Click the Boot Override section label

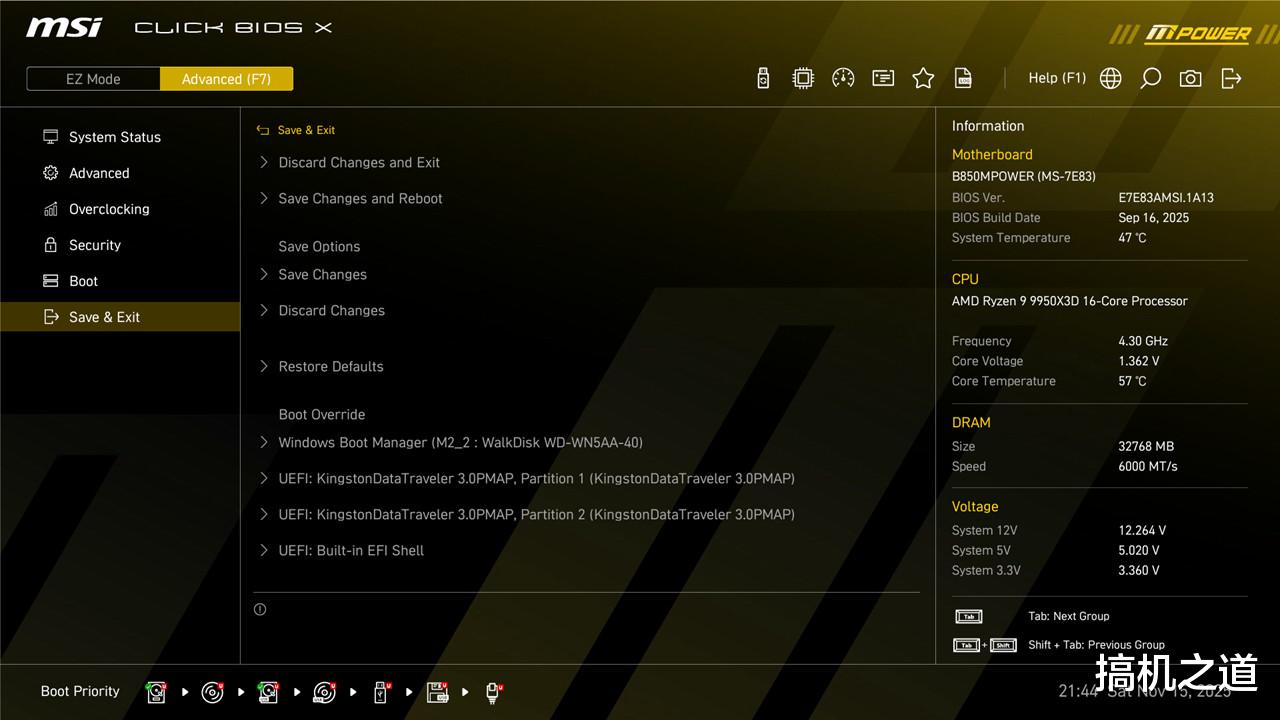[x=322, y=414]
